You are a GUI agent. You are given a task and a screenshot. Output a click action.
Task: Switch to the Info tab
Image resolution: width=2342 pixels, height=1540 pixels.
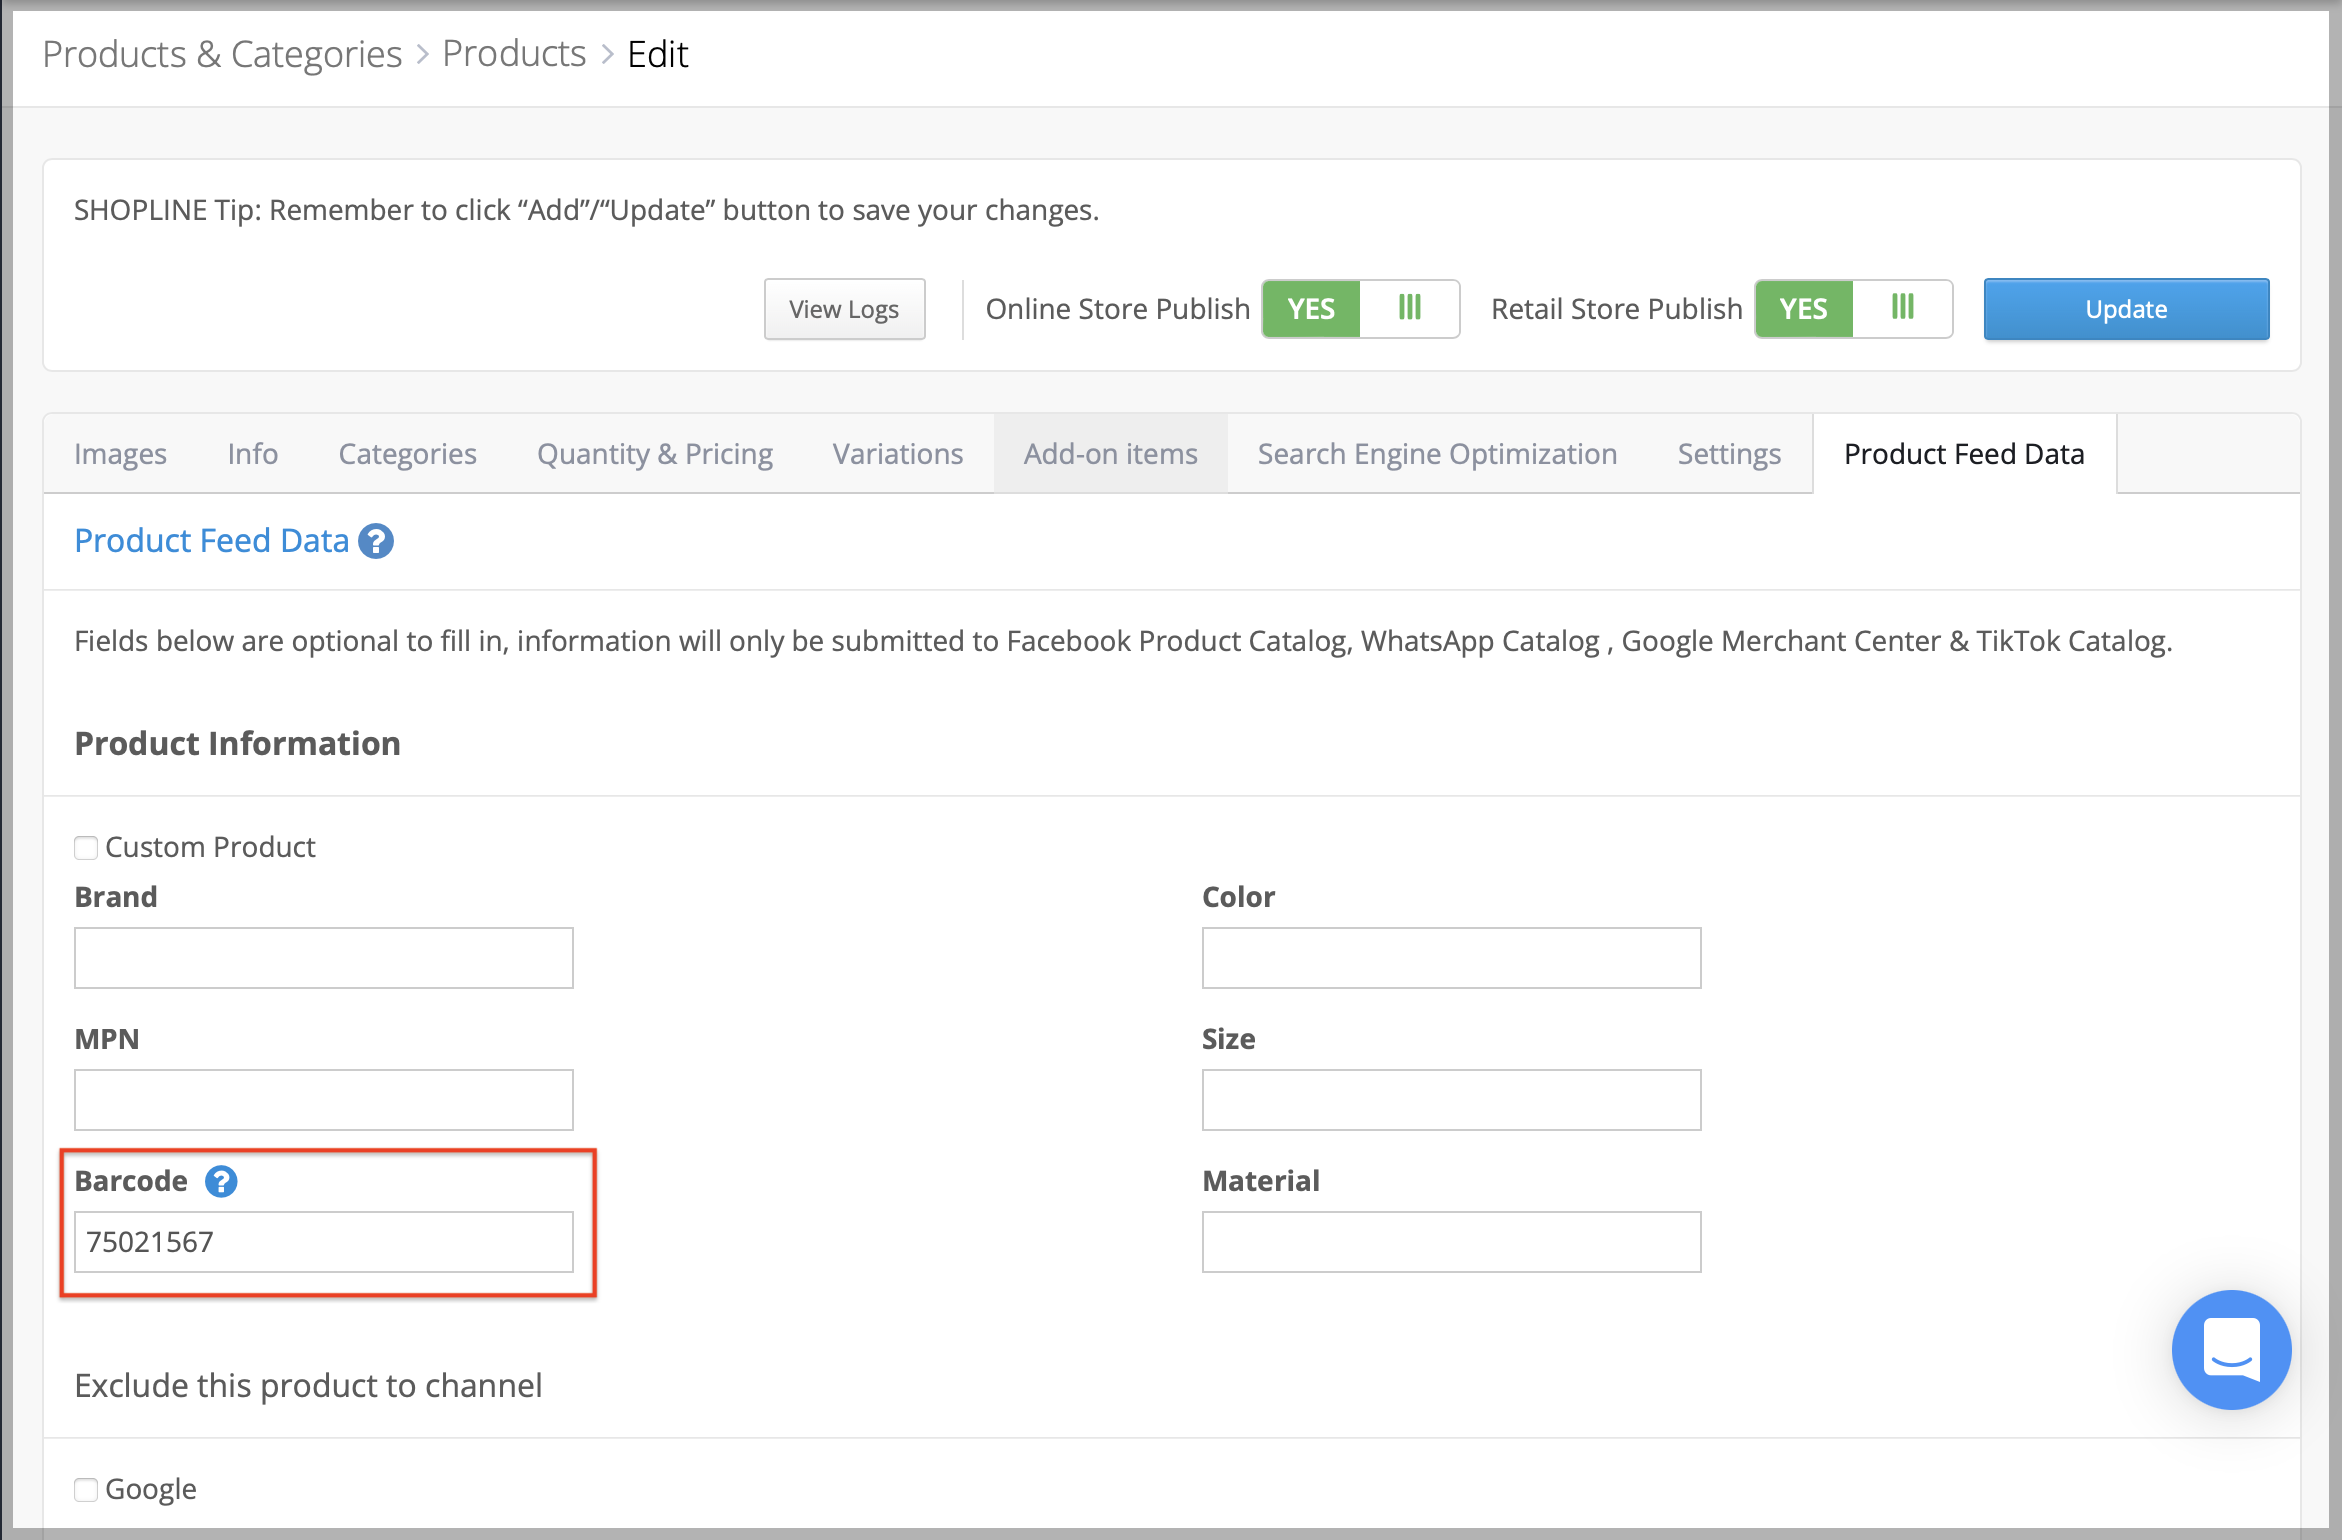click(252, 454)
